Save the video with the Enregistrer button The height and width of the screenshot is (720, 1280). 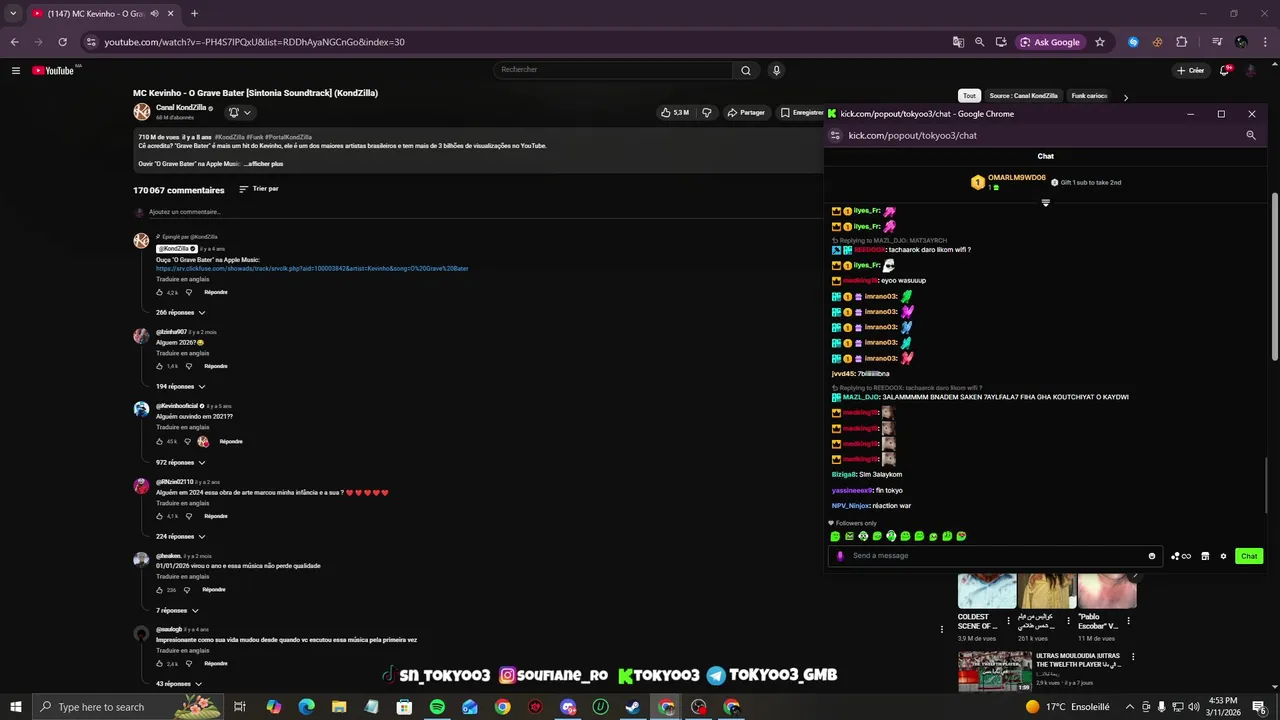tap(802, 113)
